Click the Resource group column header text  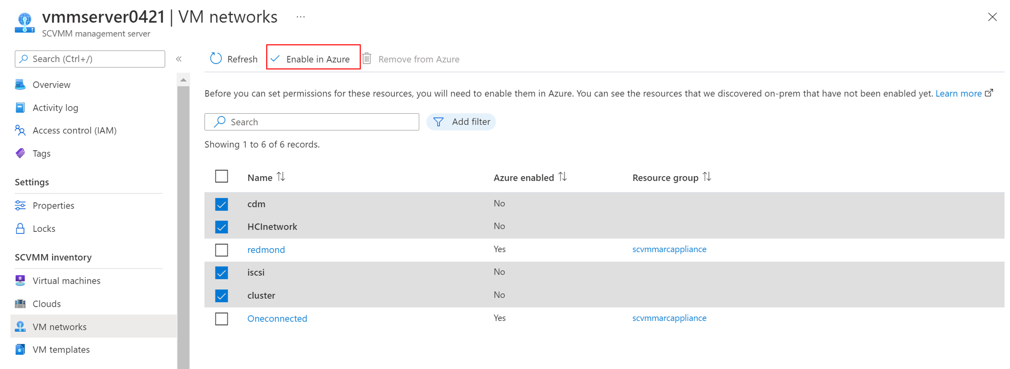(x=665, y=178)
